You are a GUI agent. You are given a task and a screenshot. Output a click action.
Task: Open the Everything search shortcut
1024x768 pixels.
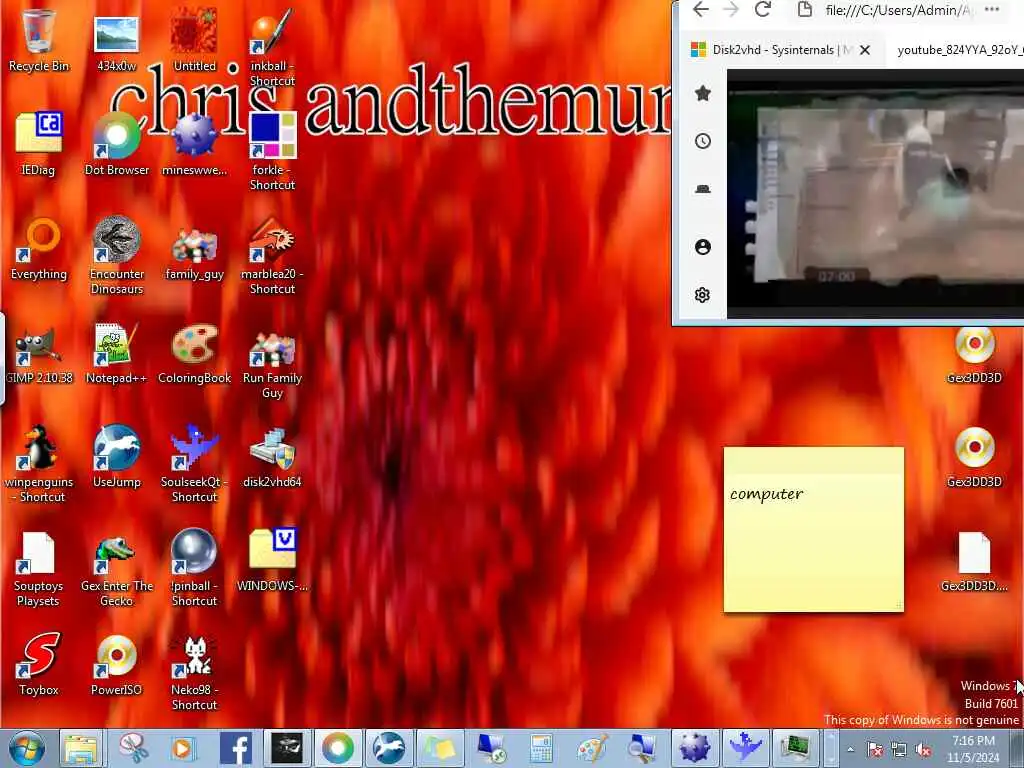[x=39, y=248]
